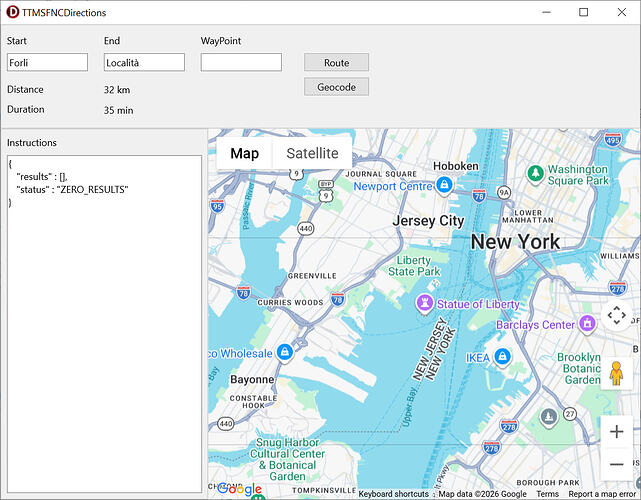Click the Bayonne label on map
The height and width of the screenshot is (500, 641).
(x=252, y=379)
